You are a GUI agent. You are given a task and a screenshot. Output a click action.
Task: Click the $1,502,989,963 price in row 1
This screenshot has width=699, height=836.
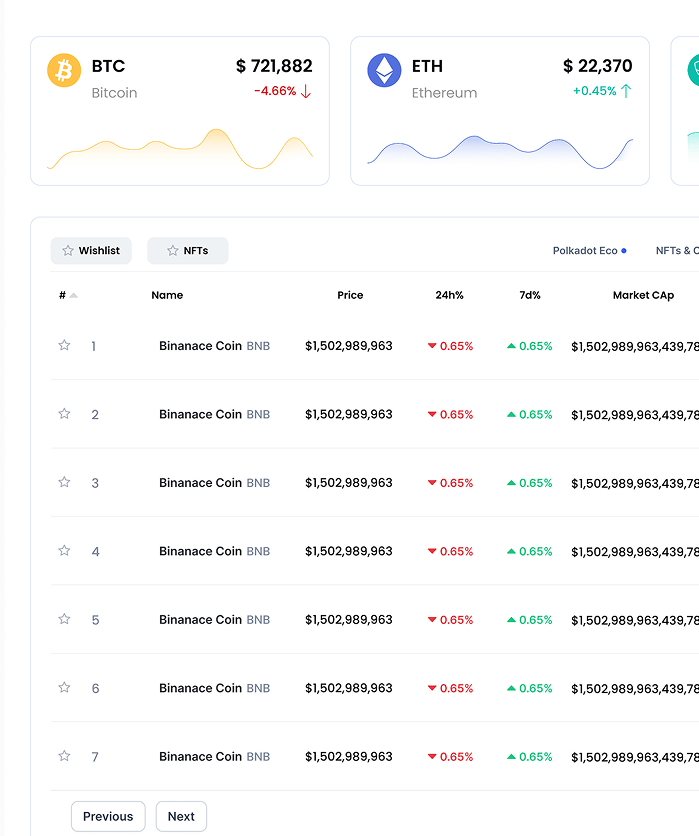coord(349,346)
